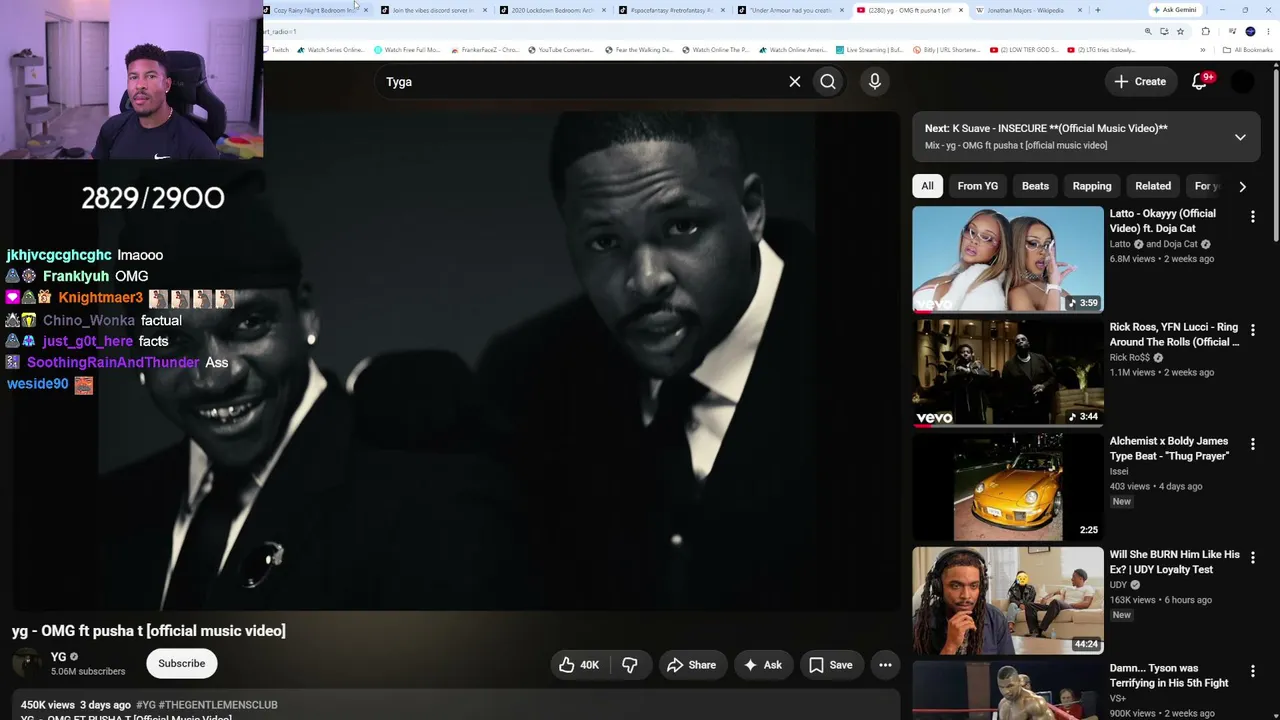This screenshot has height=720, width=1280.
Task: Open the YG channel avatar
Action: click(x=27, y=664)
